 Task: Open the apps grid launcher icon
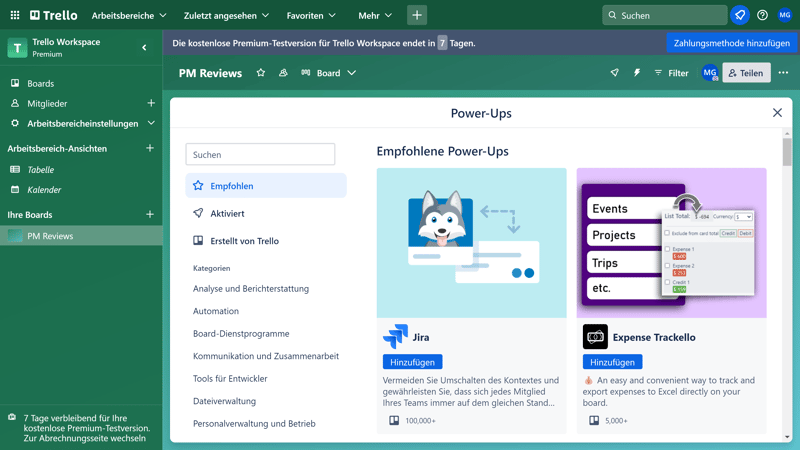[15, 15]
